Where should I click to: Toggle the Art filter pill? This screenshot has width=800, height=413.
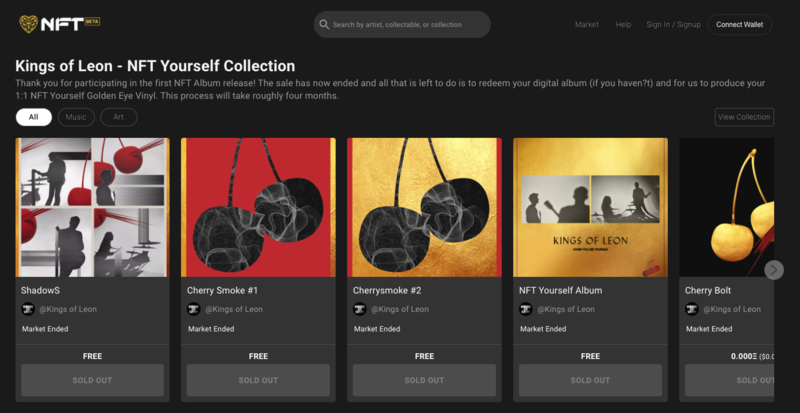[x=118, y=117]
